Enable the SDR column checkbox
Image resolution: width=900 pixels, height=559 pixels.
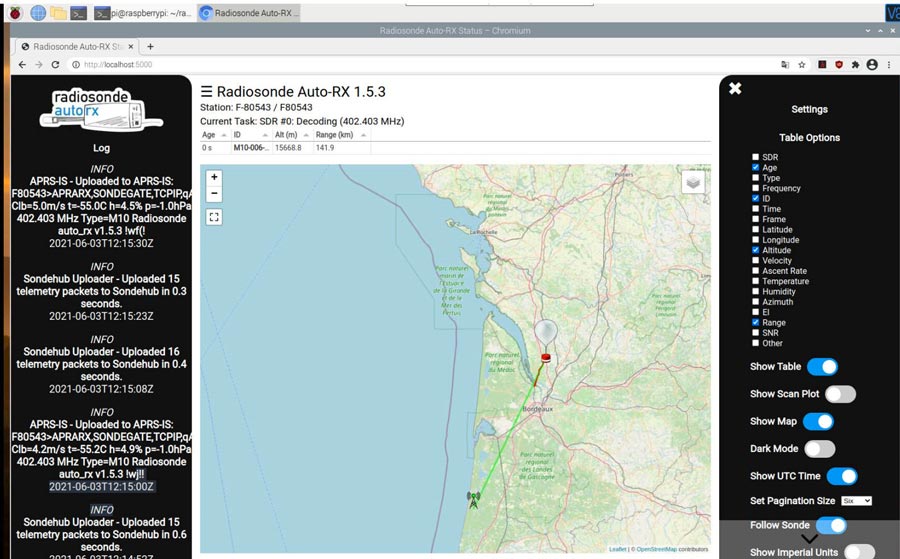(x=755, y=157)
